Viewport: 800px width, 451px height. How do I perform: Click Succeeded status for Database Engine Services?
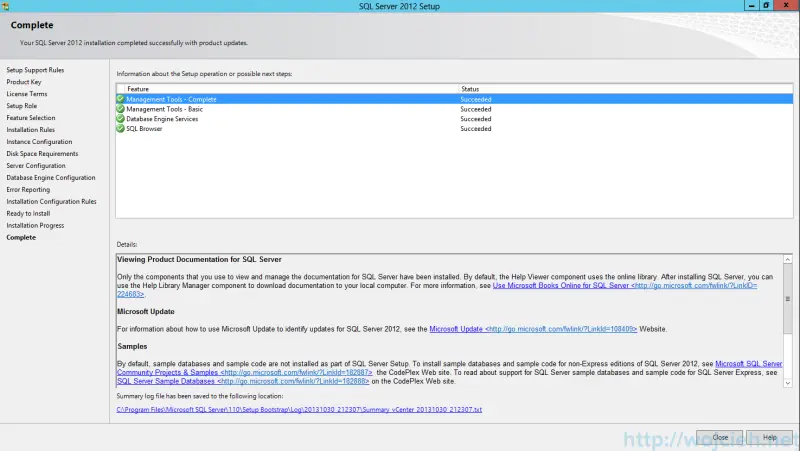pos(476,119)
